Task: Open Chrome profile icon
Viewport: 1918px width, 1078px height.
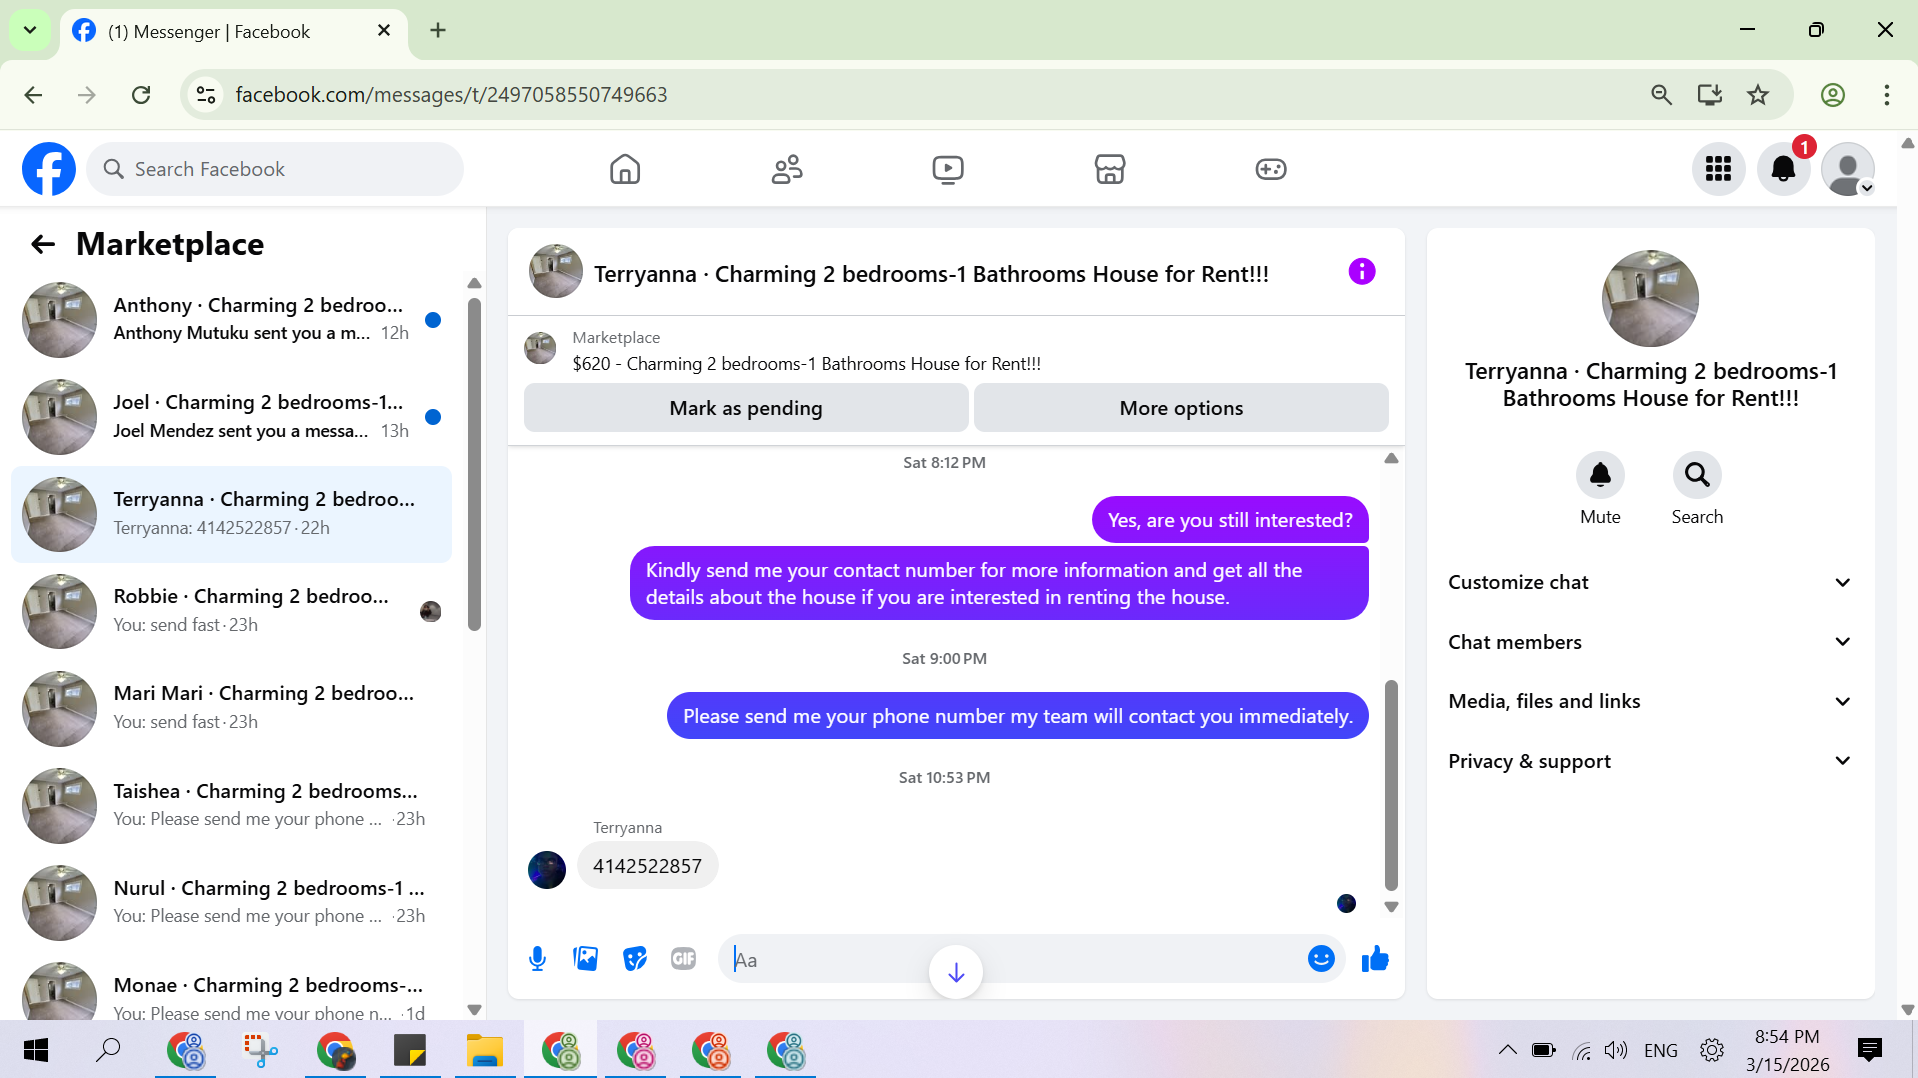Action: point(1833,95)
